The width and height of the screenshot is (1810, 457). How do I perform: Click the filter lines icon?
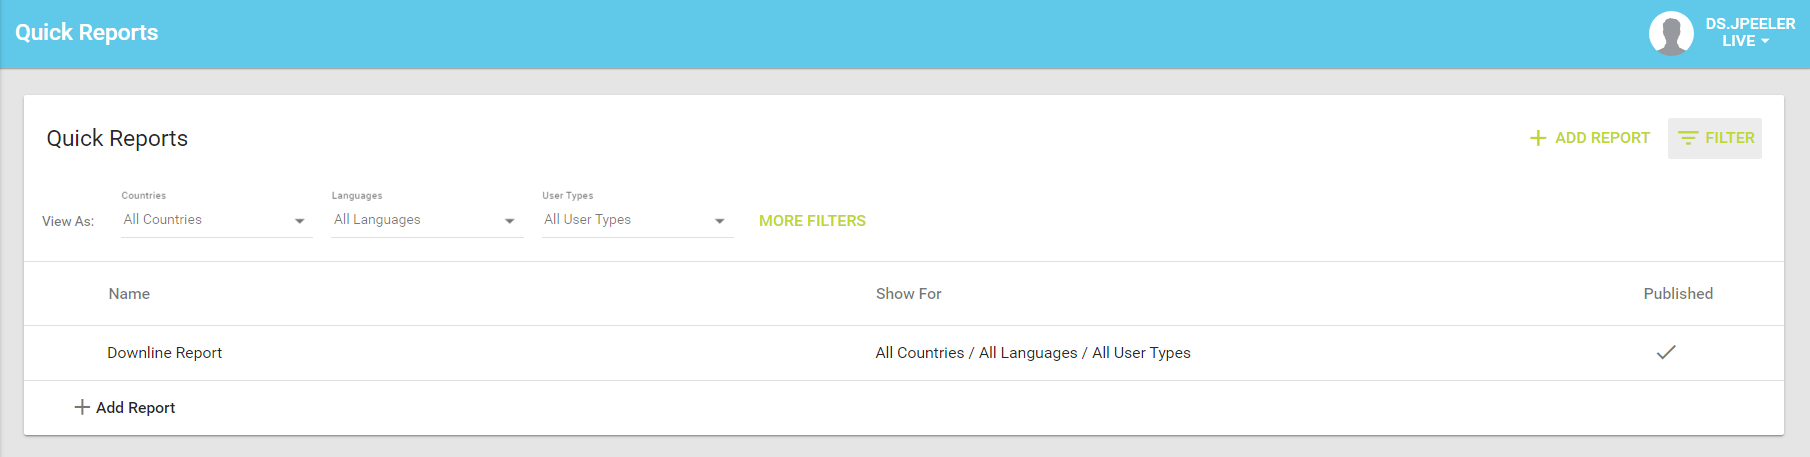1688,138
